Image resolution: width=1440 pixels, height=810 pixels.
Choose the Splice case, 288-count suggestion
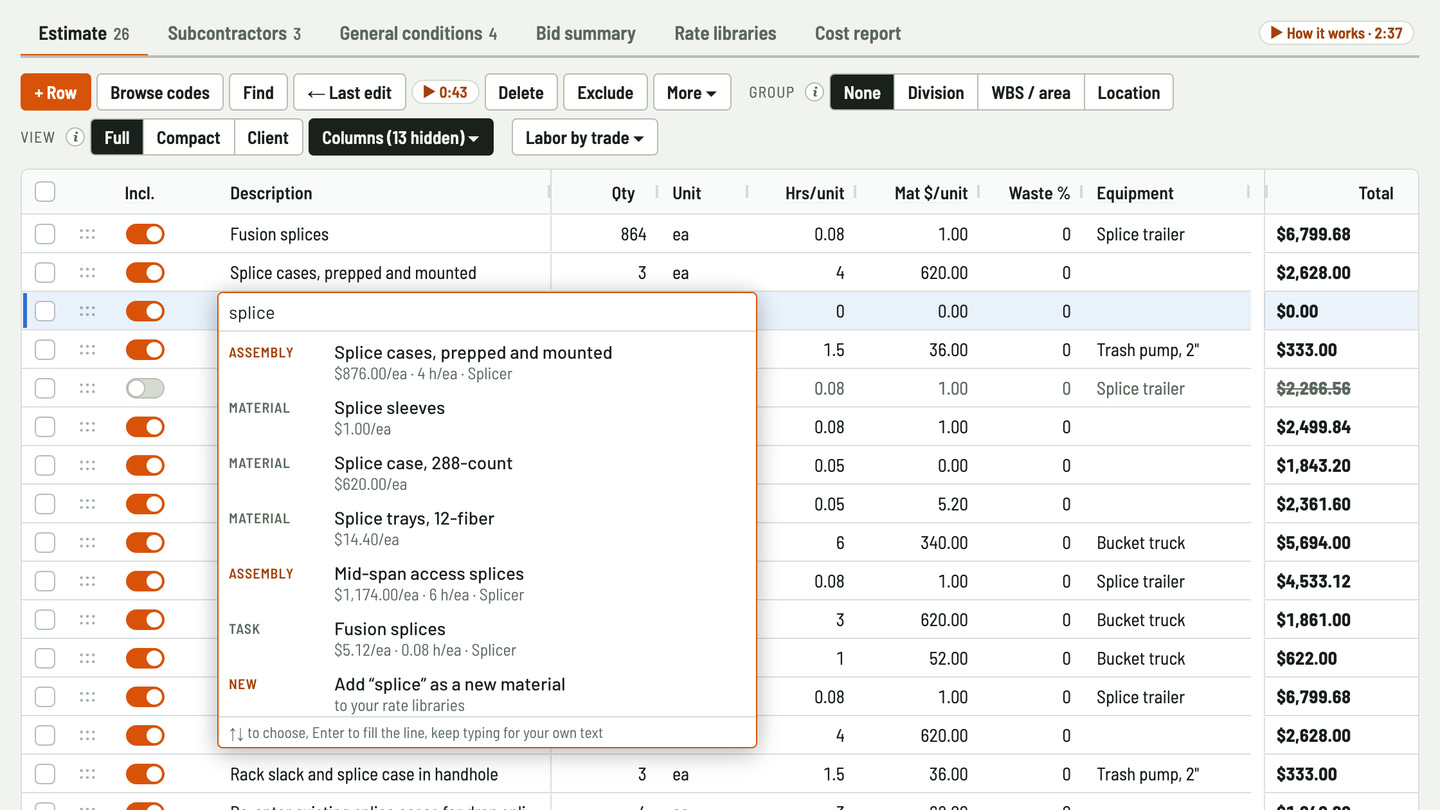point(487,473)
